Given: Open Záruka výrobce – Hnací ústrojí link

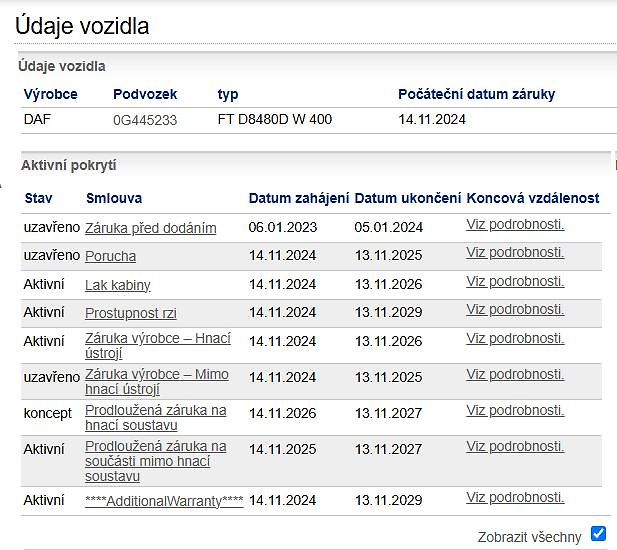Looking at the screenshot, I should [x=158, y=345].
